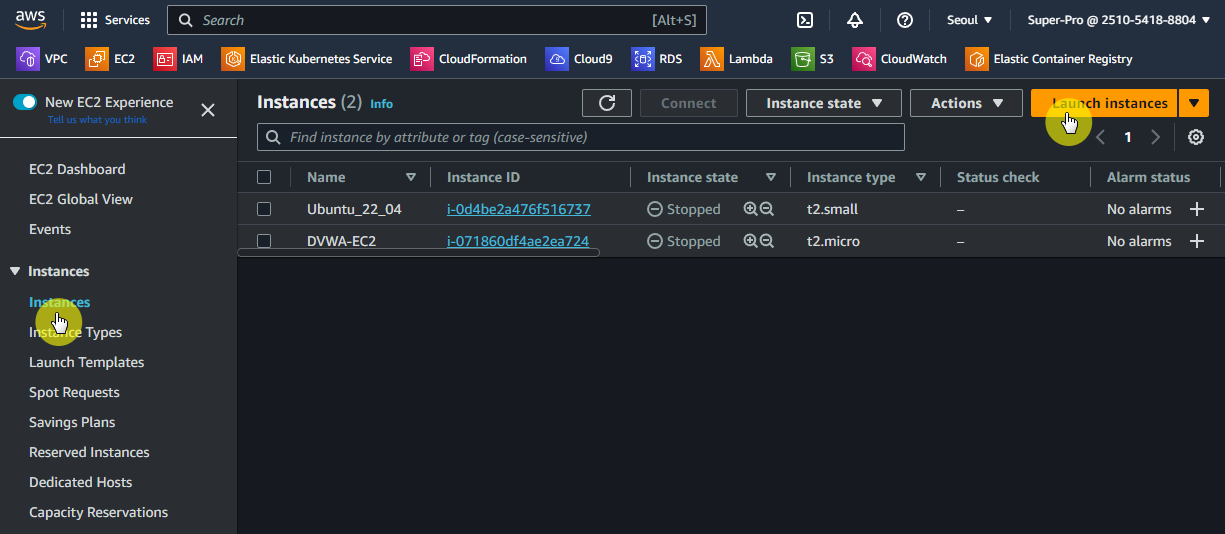This screenshot has width=1225, height=534.
Task: Open Lambda shortcut
Action: coord(736,59)
